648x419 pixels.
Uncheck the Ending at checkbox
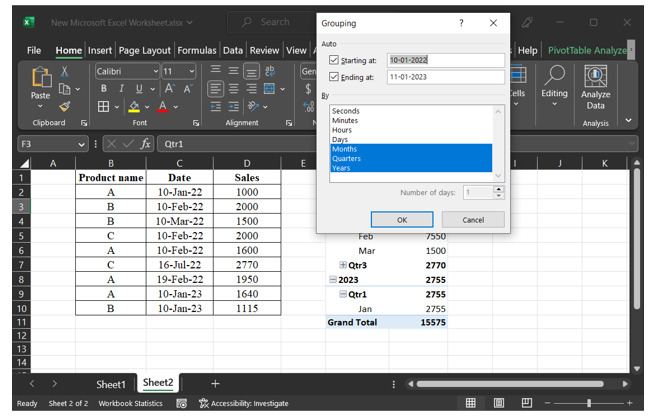coord(335,76)
